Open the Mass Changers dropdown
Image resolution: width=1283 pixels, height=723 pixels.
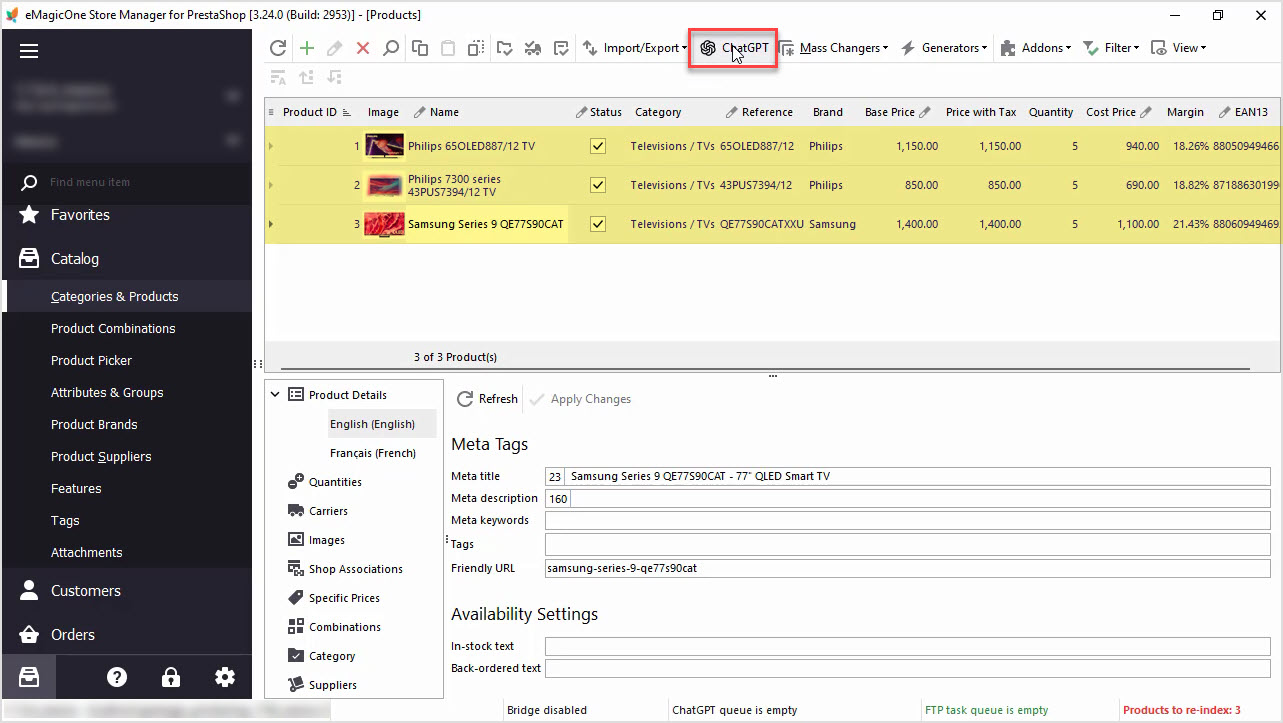pos(834,48)
